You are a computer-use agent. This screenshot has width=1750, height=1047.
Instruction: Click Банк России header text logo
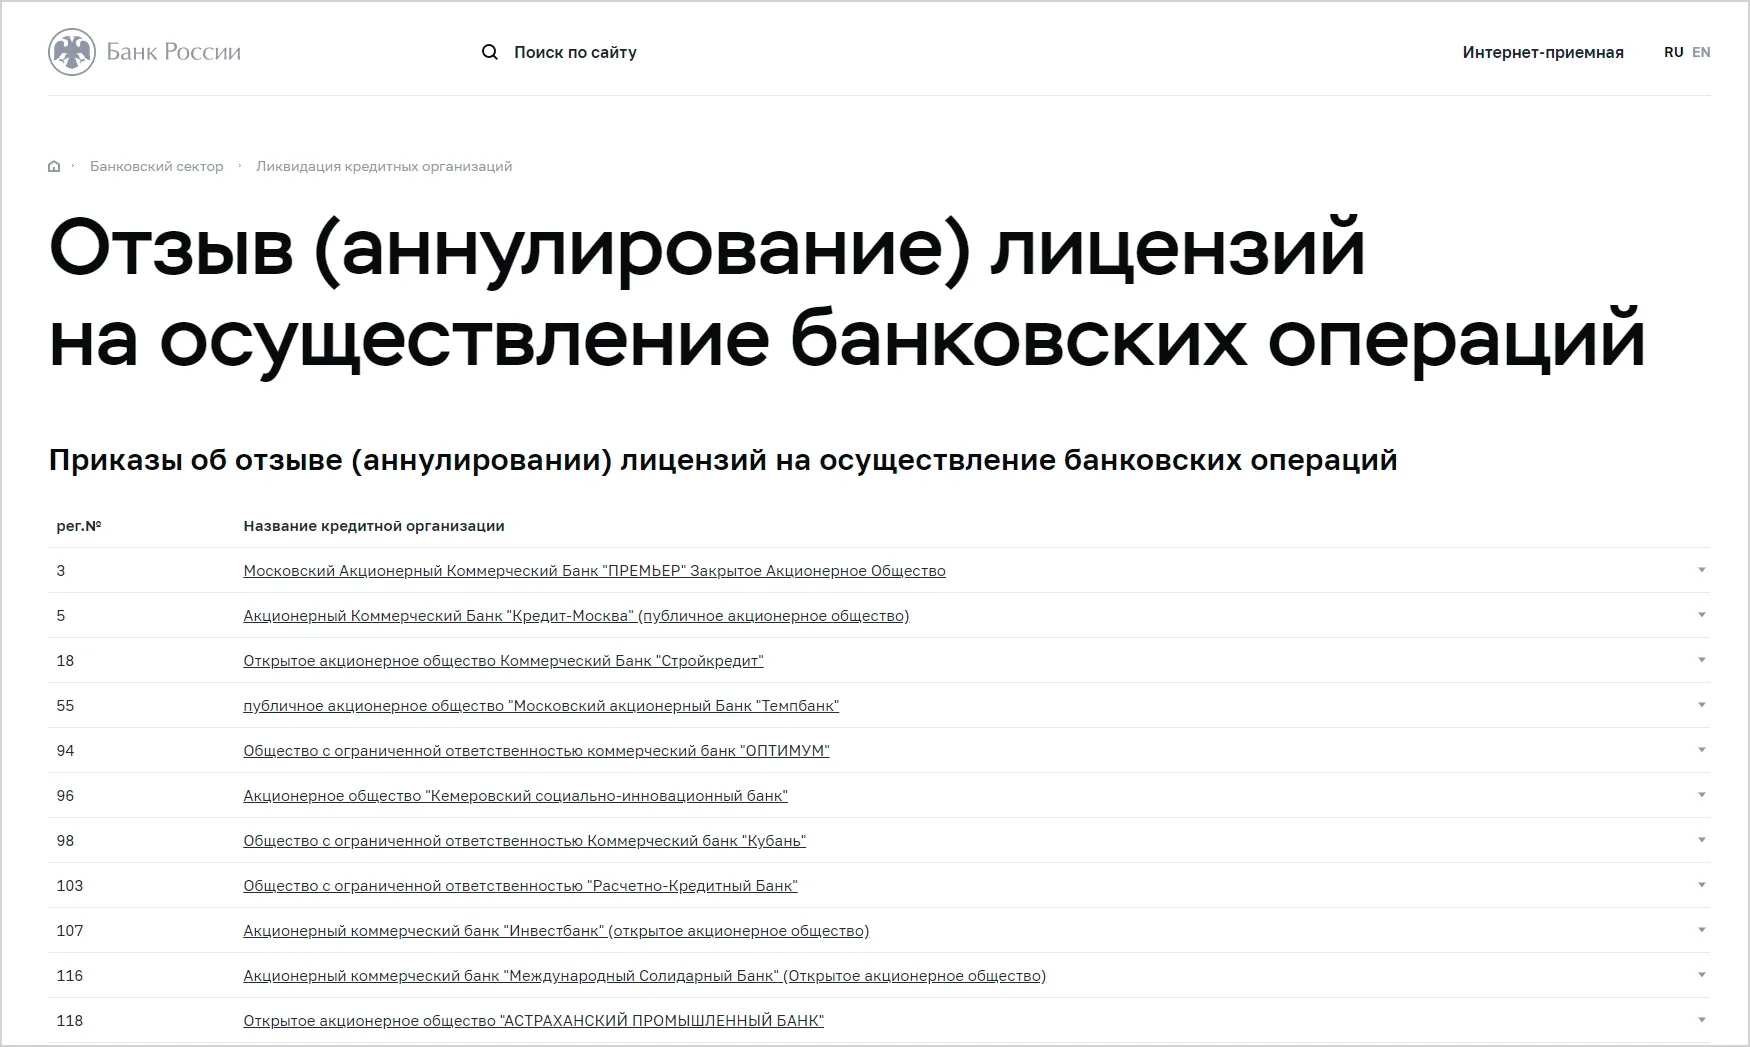(174, 52)
